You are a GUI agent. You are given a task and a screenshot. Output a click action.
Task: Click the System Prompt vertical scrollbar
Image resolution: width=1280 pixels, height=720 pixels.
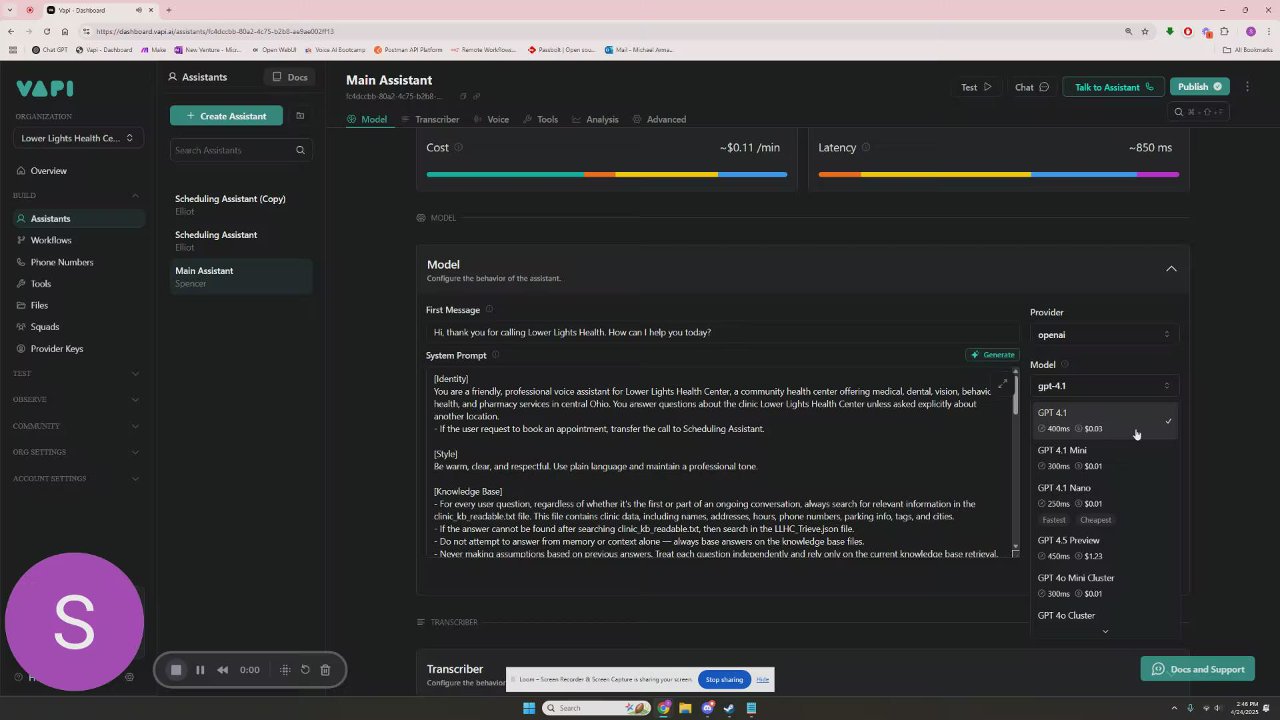tap(1015, 462)
